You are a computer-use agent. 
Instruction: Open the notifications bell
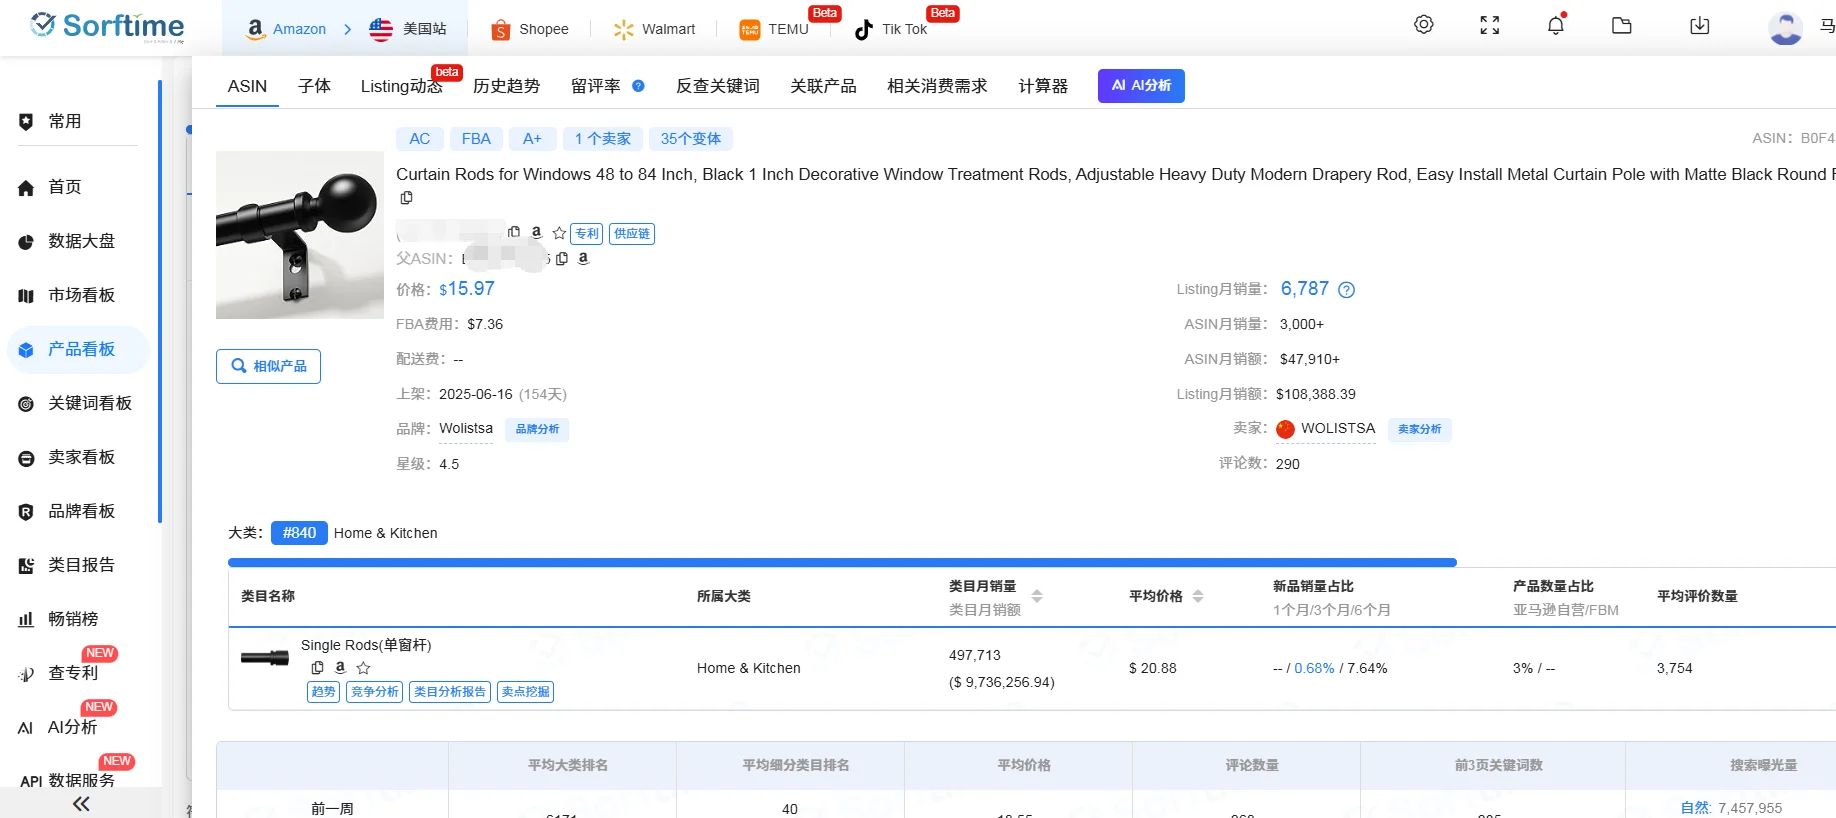click(1556, 25)
